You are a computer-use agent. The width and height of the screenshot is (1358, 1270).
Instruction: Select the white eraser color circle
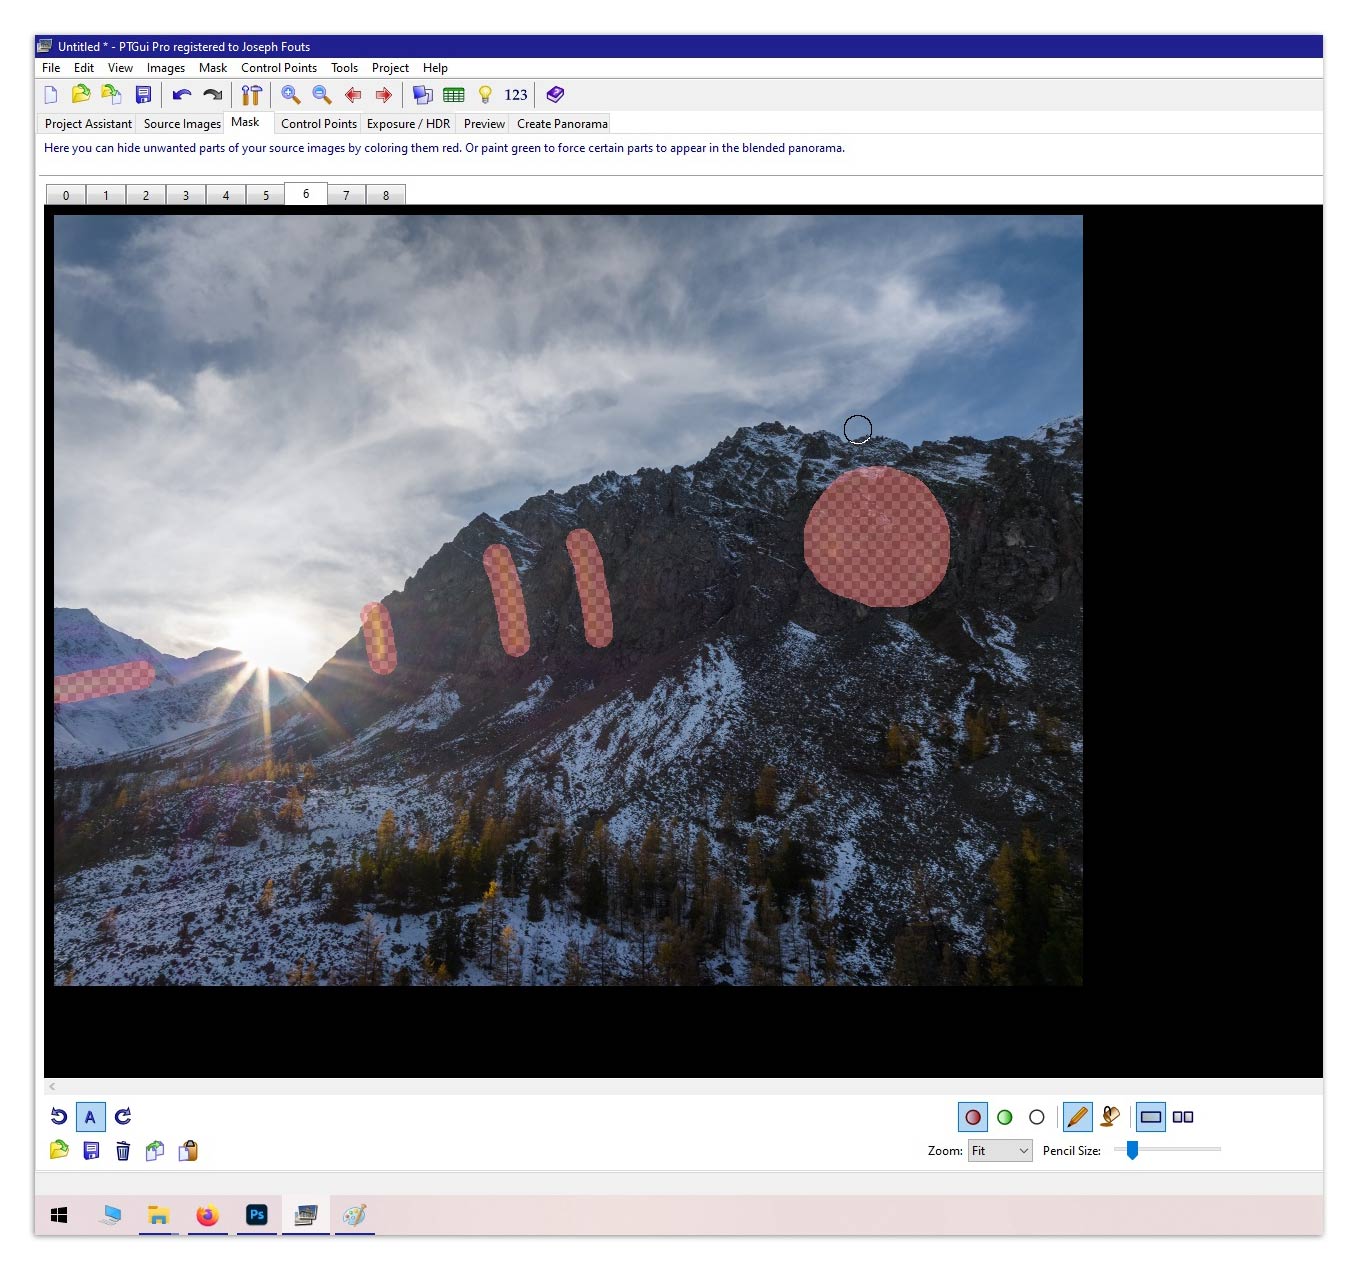(x=1037, y=1117)
